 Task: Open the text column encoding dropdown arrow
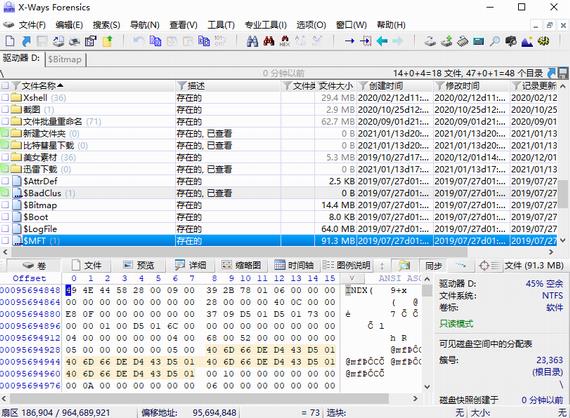[352, 278]
